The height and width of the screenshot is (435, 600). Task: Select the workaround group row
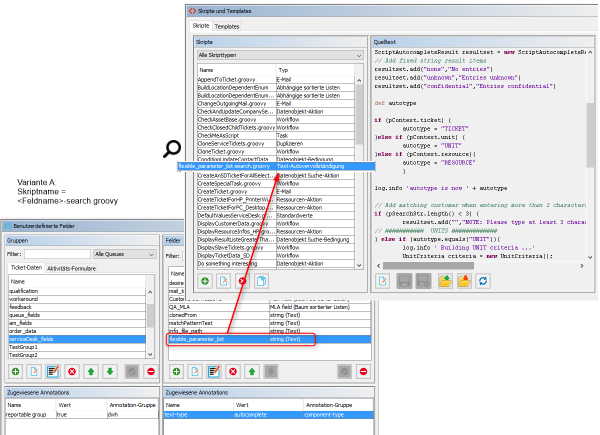[77, 299]
